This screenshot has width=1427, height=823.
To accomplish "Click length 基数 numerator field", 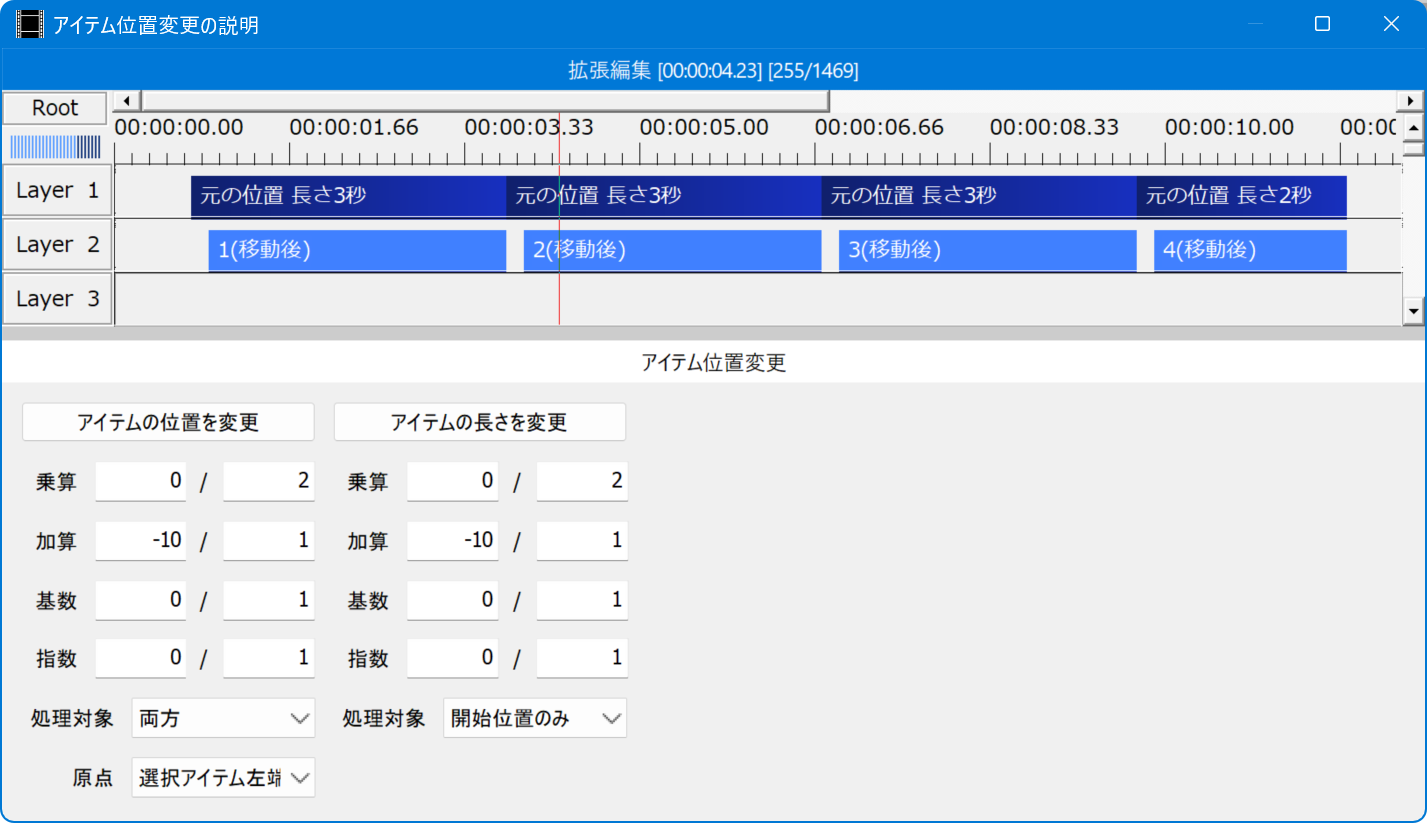I will pyautogui.click(x=453, y=600).
